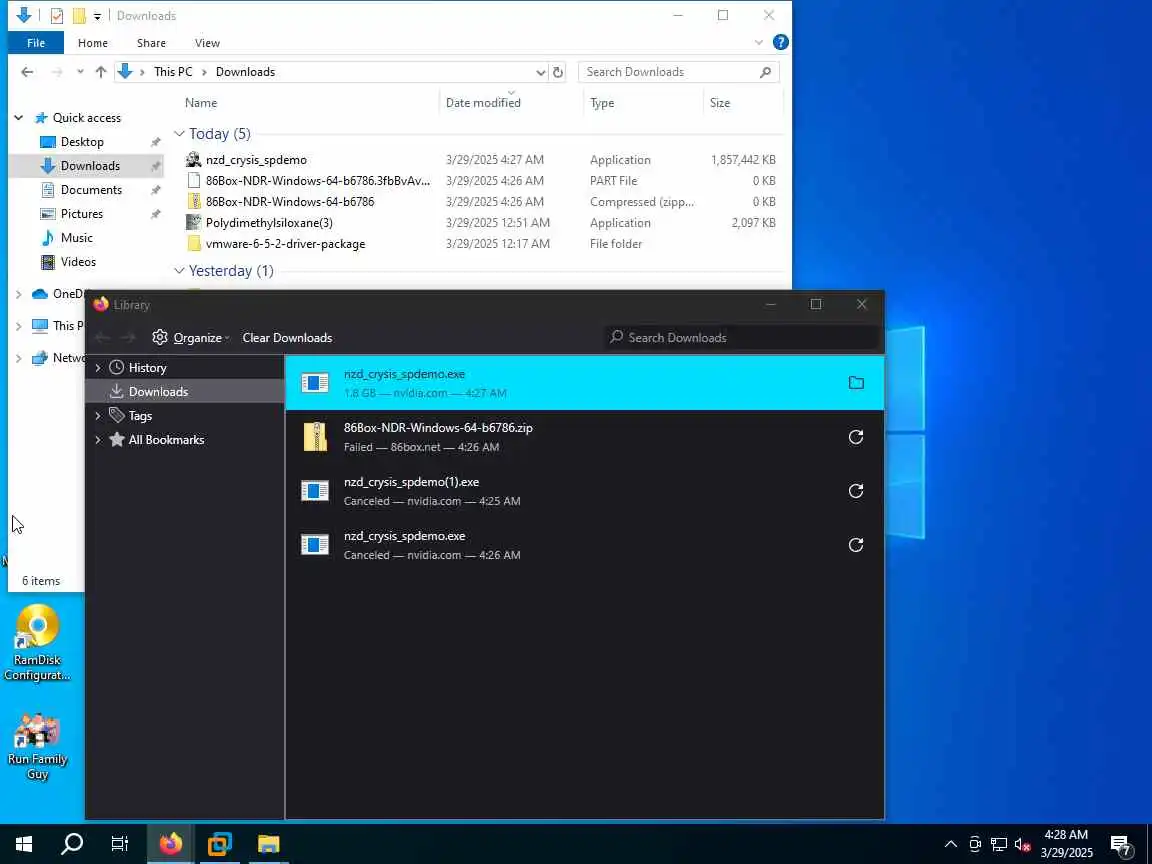
Task: Click the search magnifier in Explorer search box
Action: 765,72
